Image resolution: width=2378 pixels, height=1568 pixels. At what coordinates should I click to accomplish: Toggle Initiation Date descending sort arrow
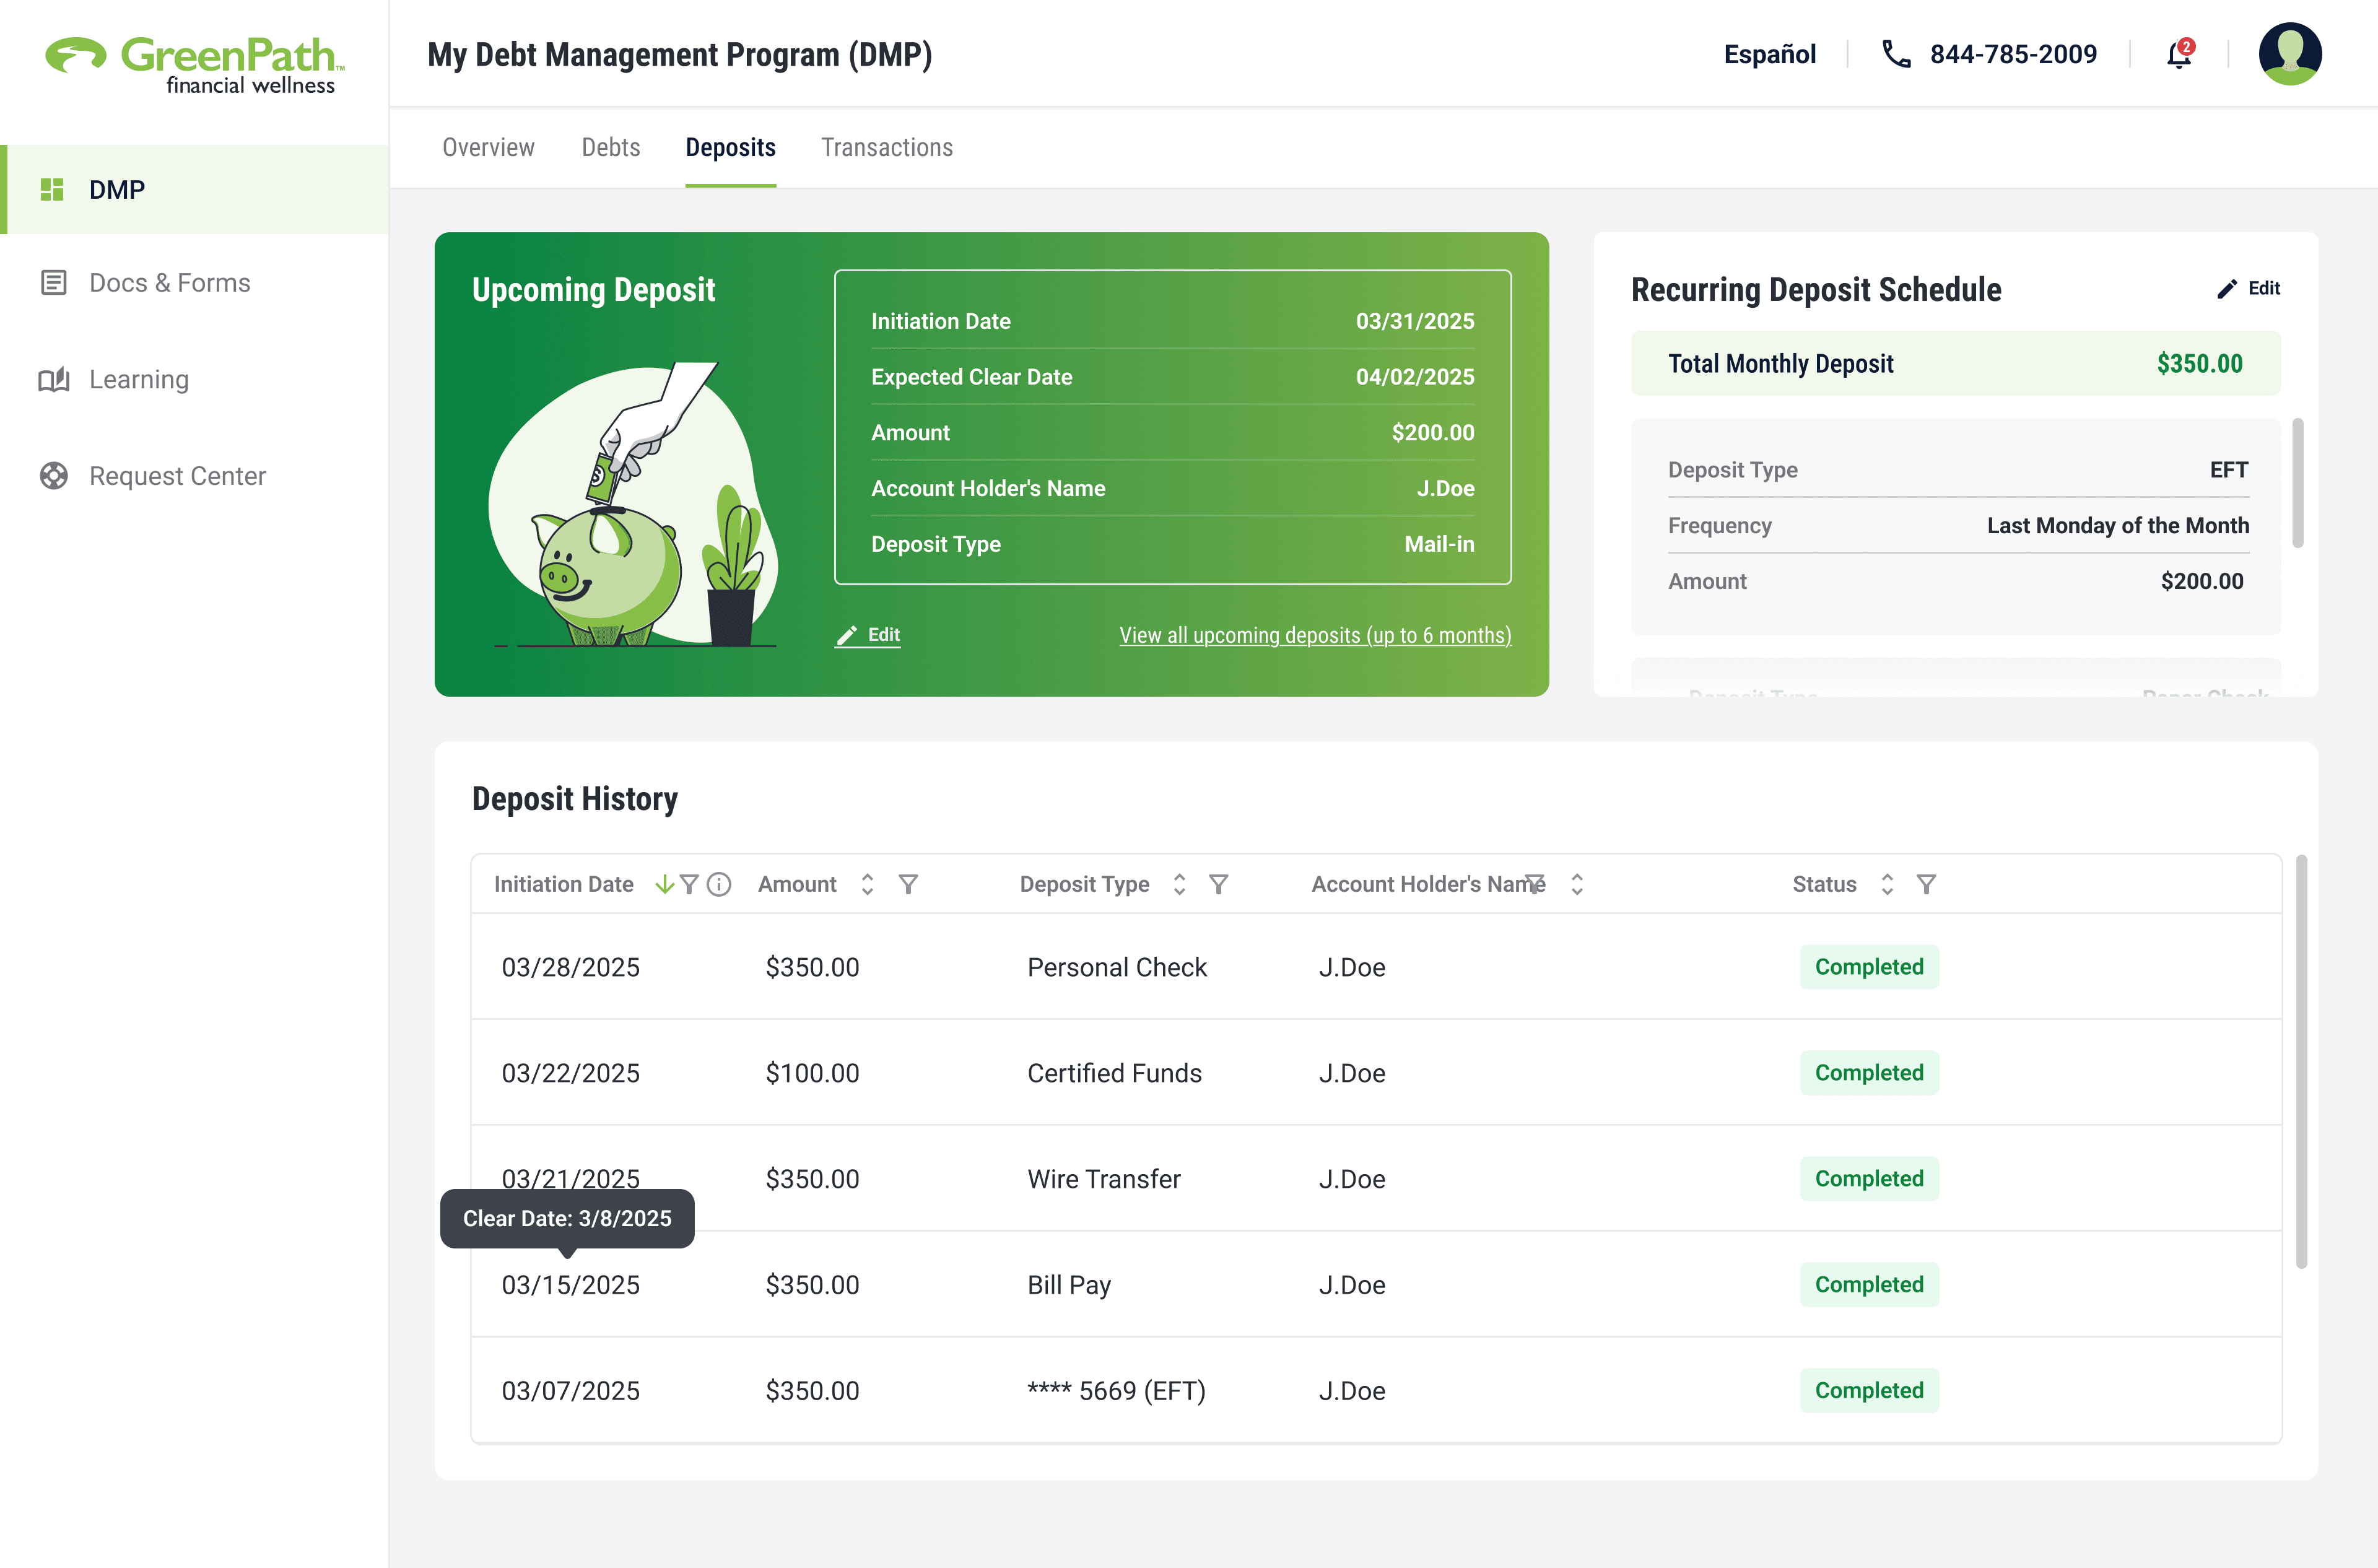pos(664,884)
